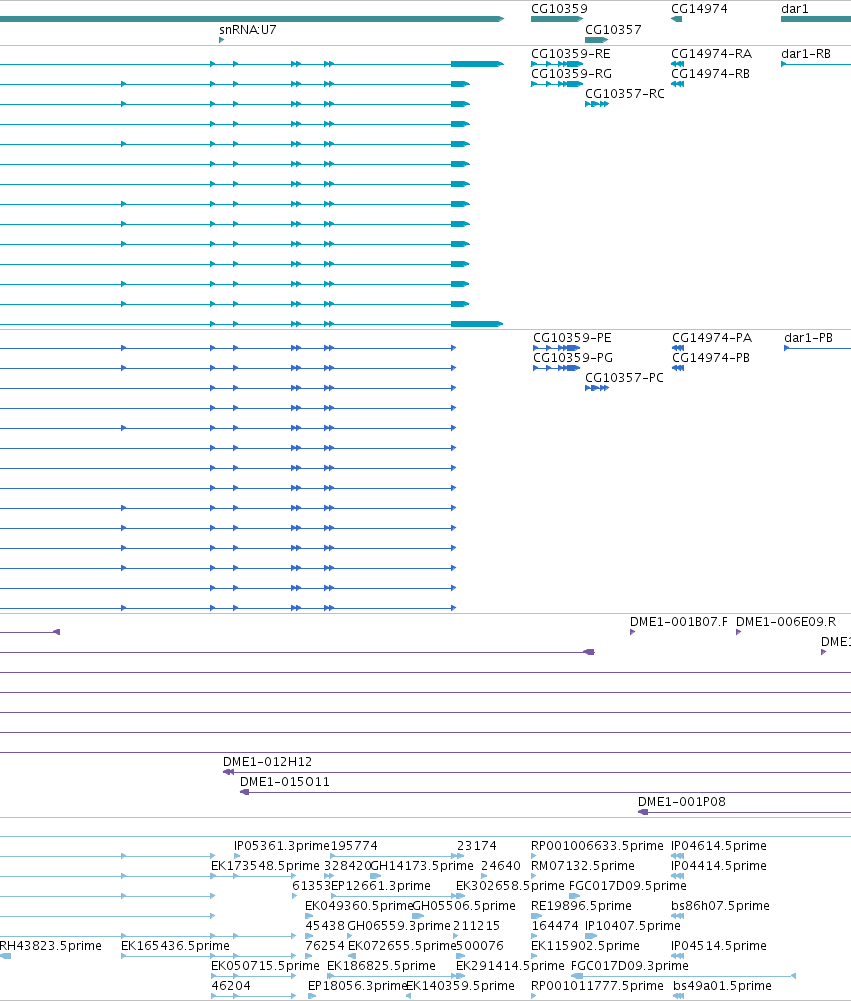Select EST RP001011777.5prime
The width and height of the screenshot is (851, 1001).
point(598,986)
